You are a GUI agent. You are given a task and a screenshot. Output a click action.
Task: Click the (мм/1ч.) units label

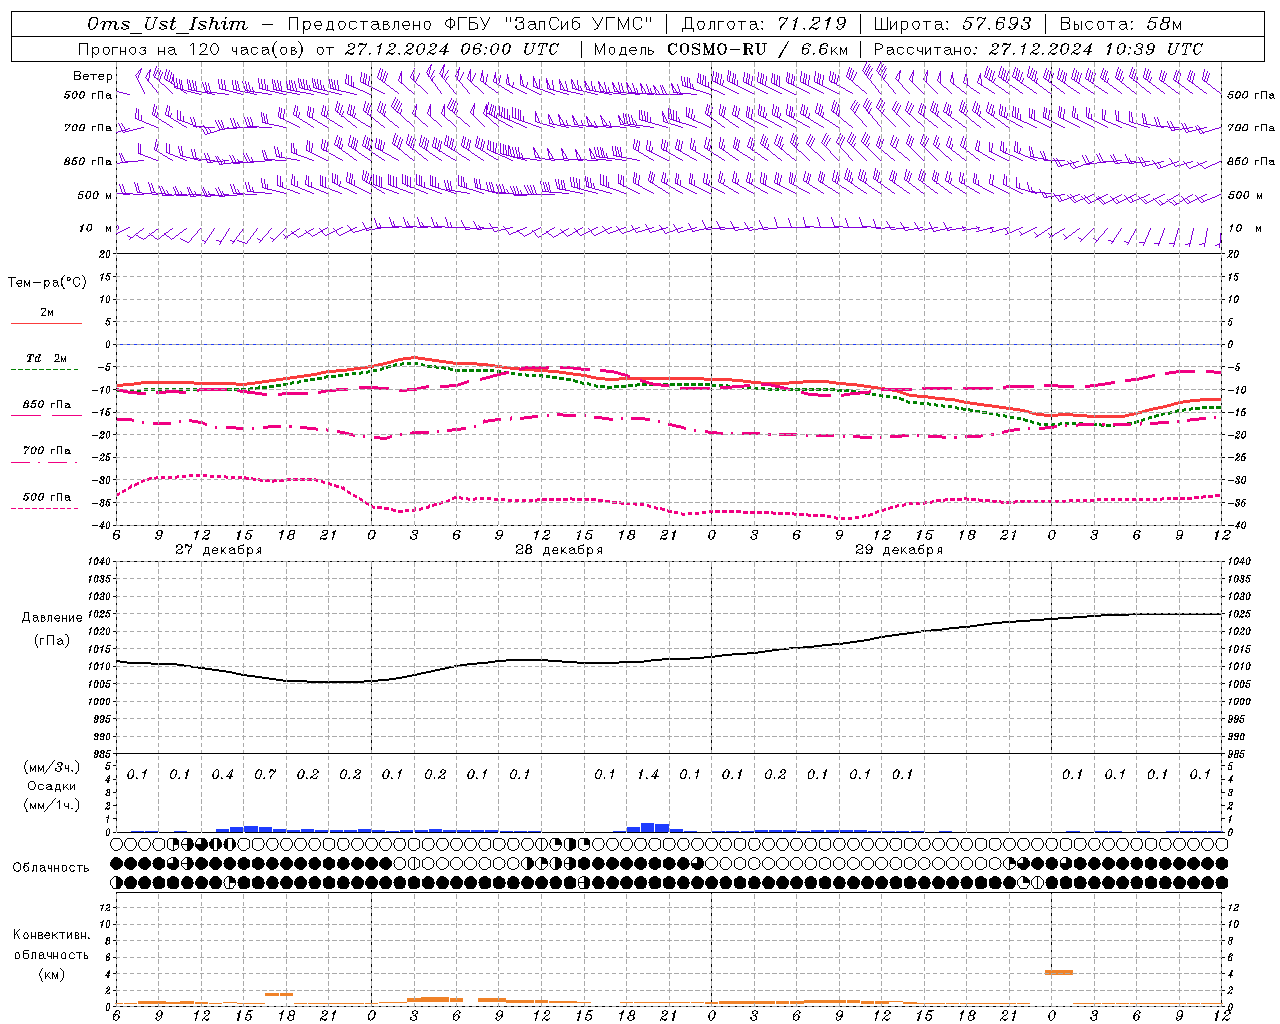(x=51, y=805)
